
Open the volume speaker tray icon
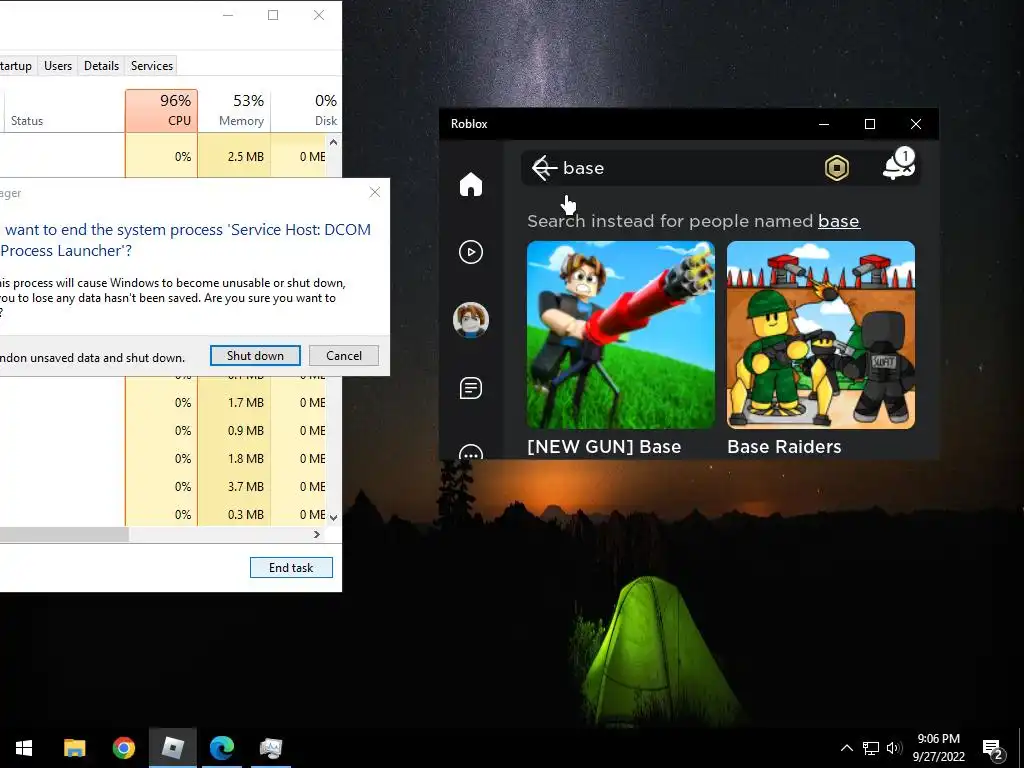[894, 748]
